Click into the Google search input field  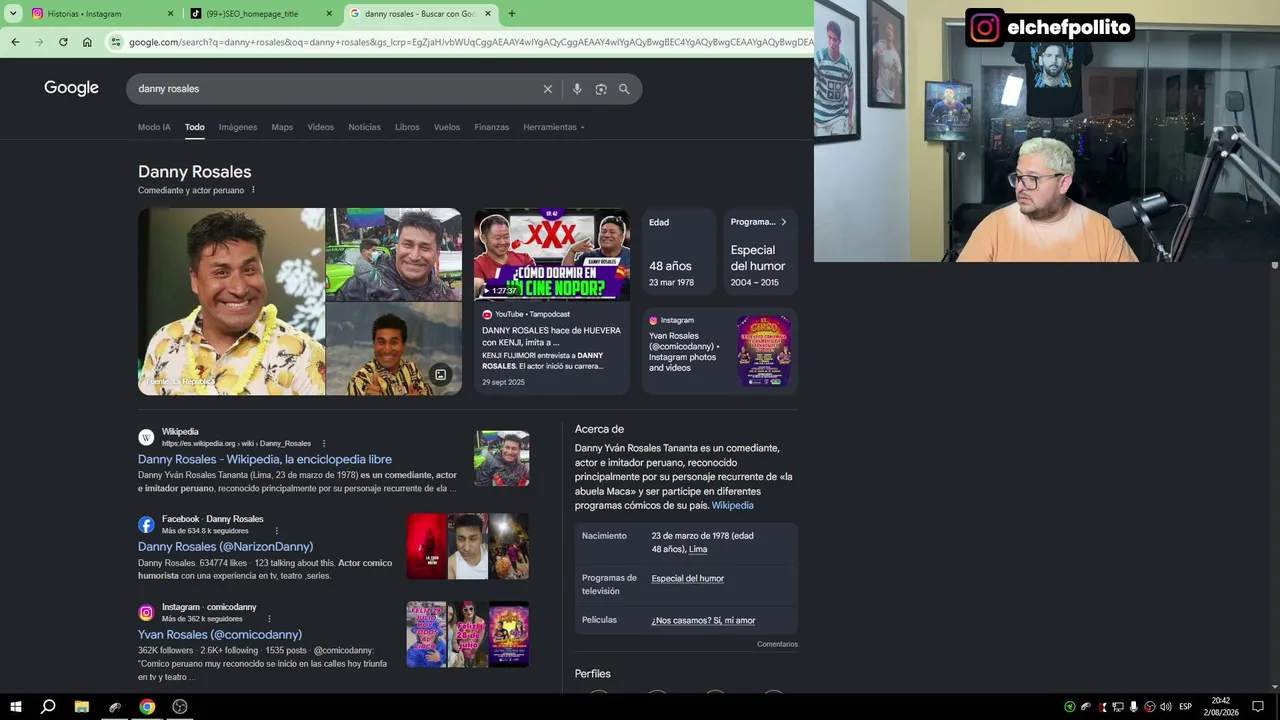[337, 89]
